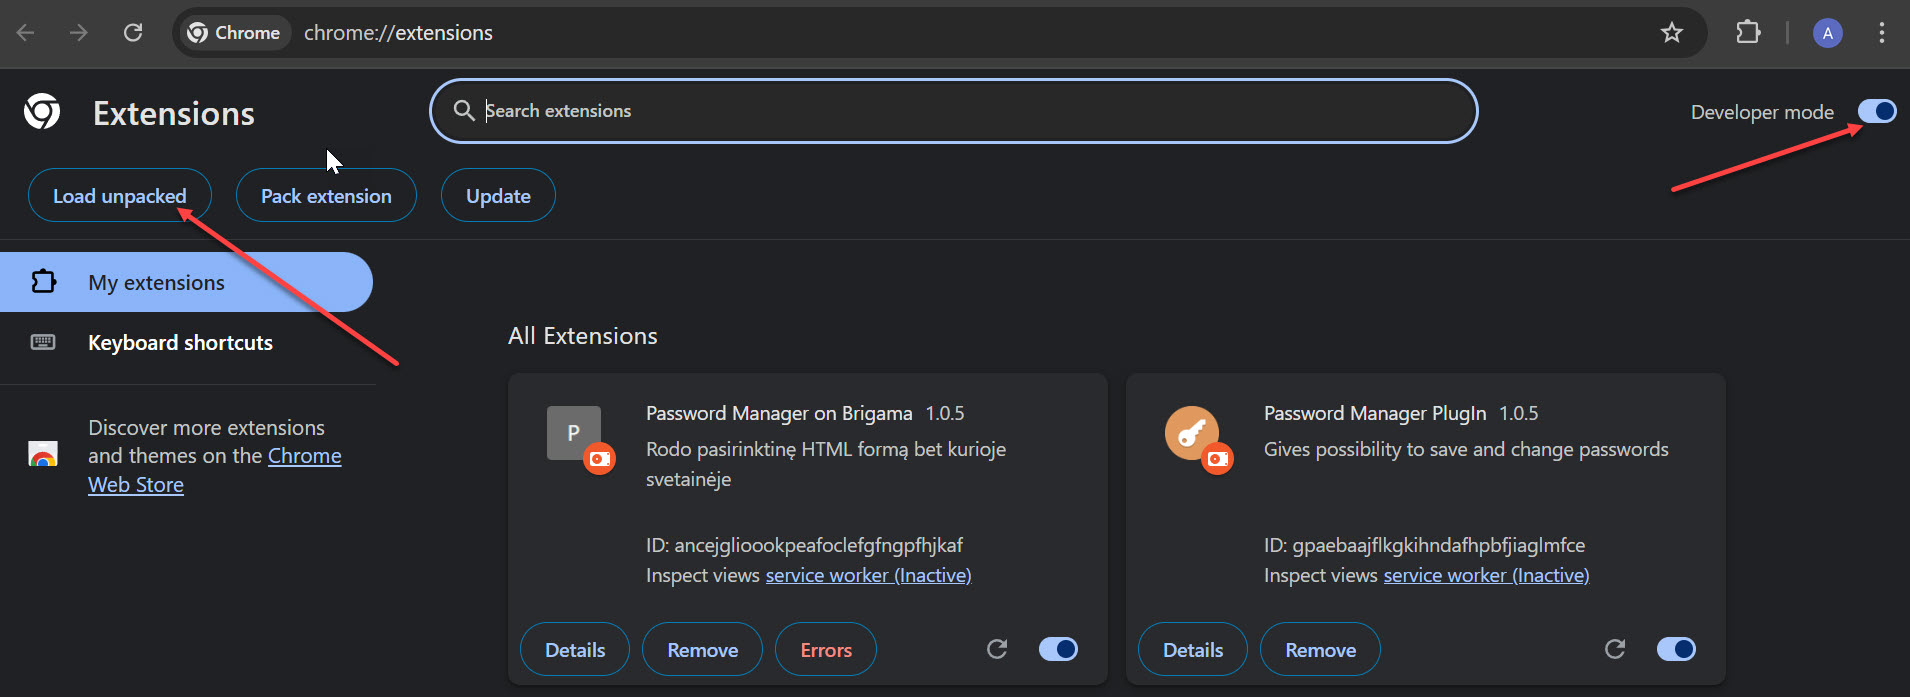Reload the page with the refresh icon

click(133, 33)
